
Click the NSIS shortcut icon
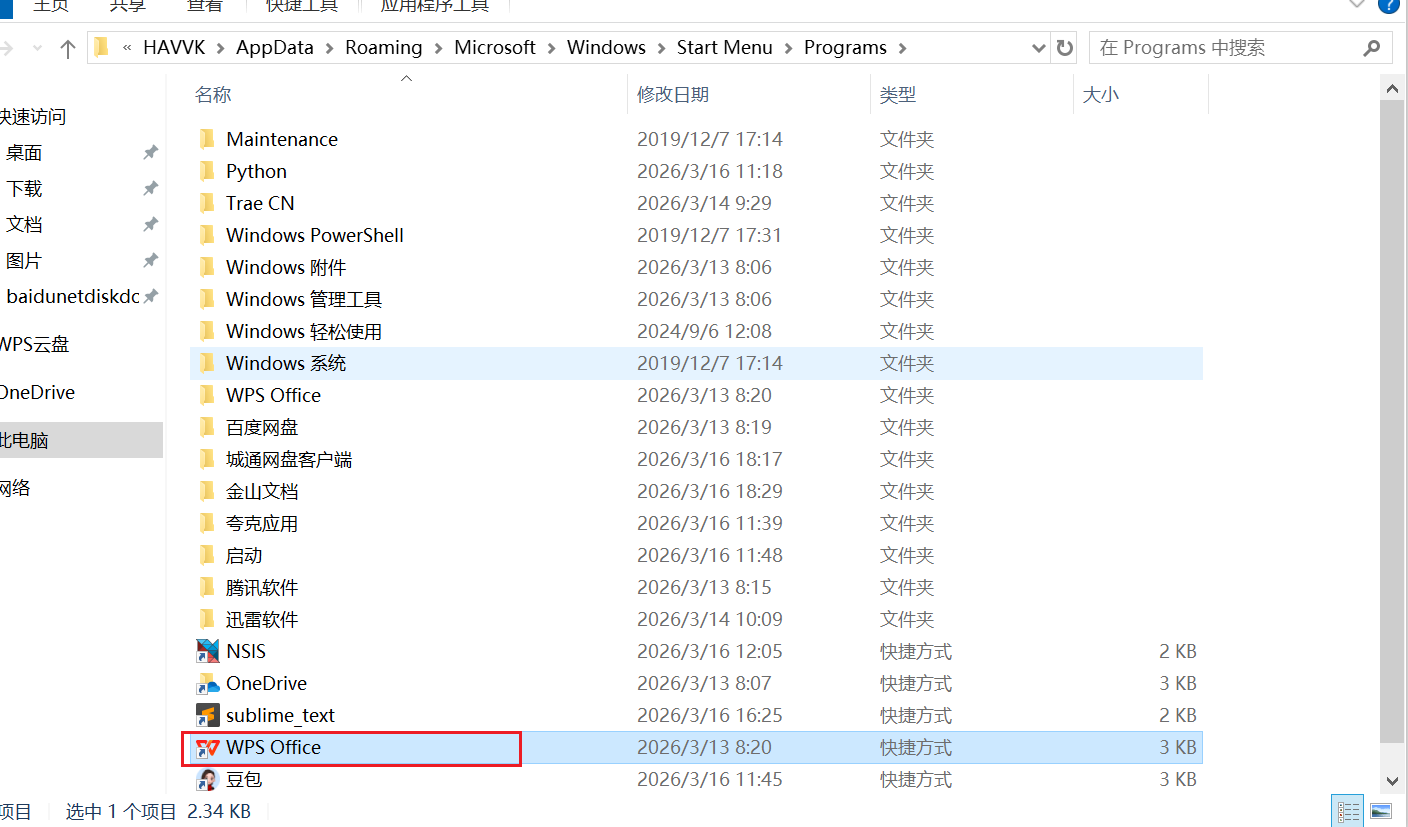(207, 651)
